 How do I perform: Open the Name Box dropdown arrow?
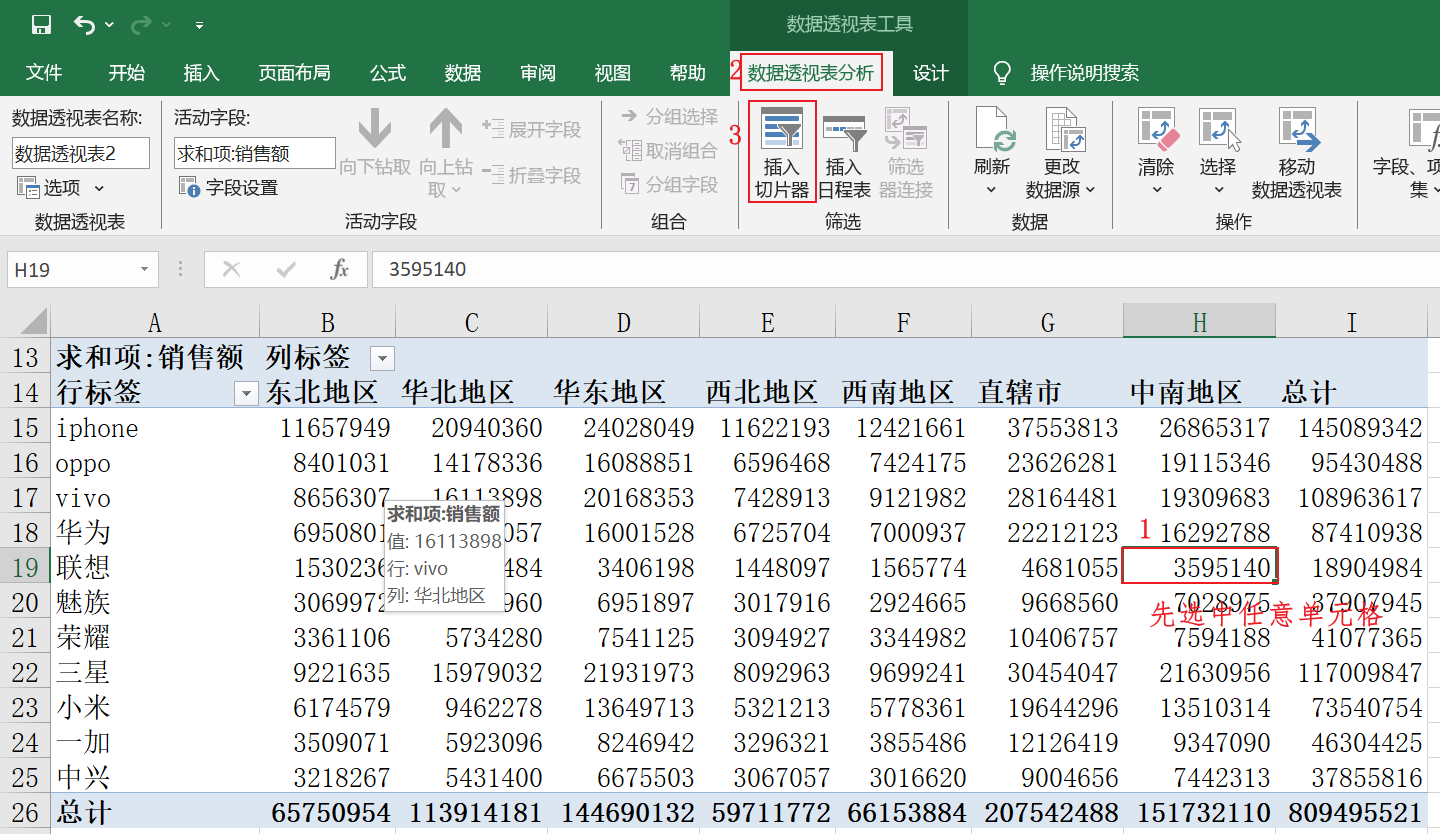point(145,269)
